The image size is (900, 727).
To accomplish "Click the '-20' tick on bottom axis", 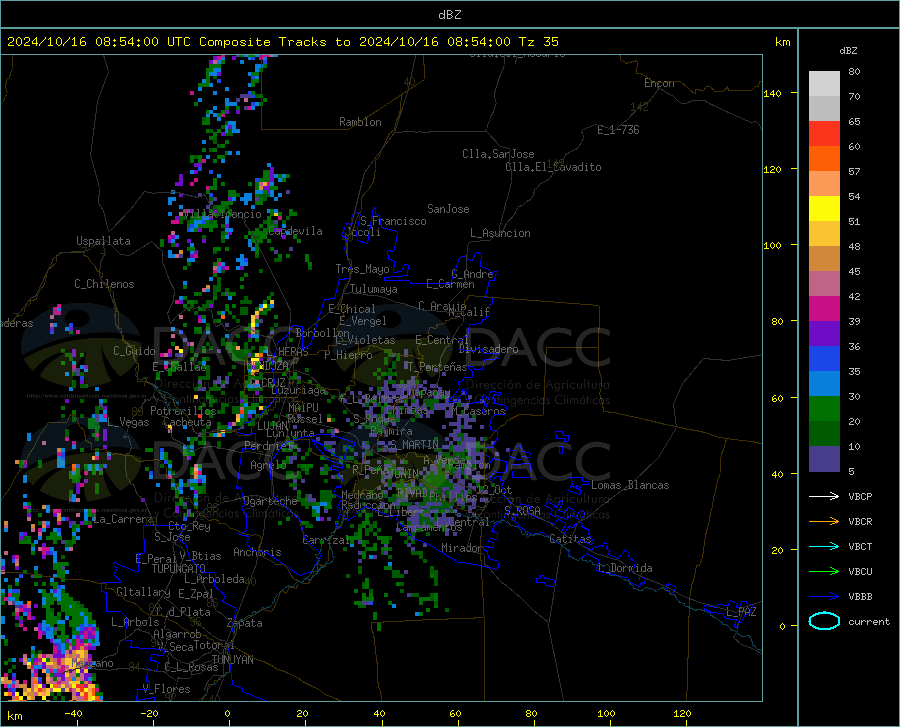I will pyautogui.click(x=149, y=713).
